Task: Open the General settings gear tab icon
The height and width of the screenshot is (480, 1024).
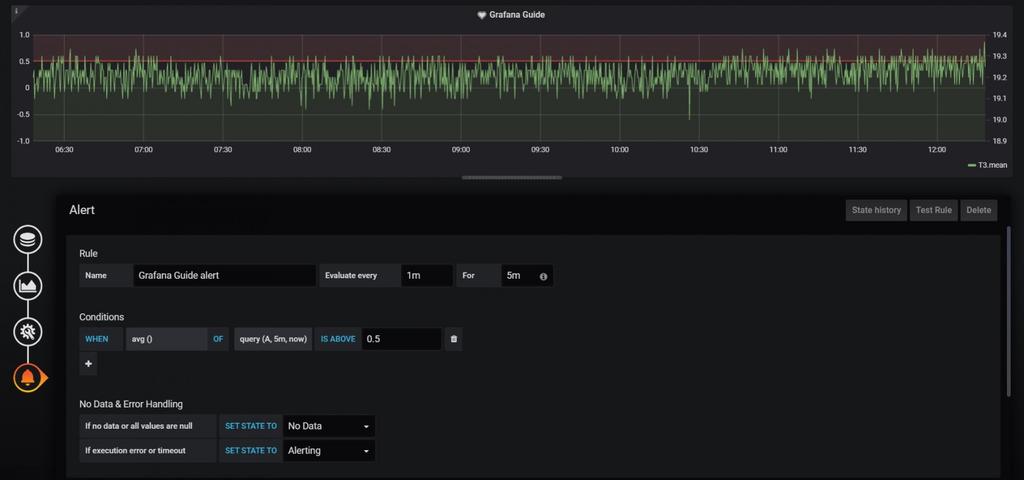Action: click(27, 332)
